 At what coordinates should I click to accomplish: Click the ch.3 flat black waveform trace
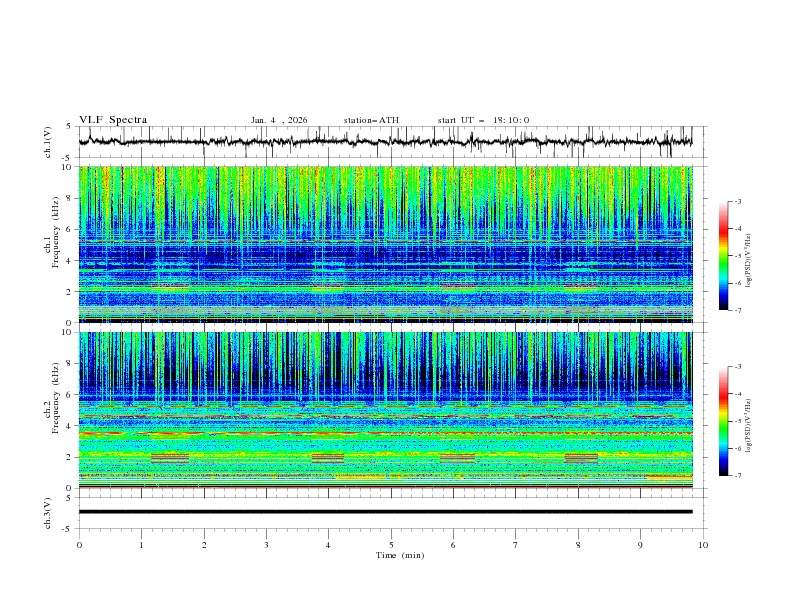[x=385, y=512]
